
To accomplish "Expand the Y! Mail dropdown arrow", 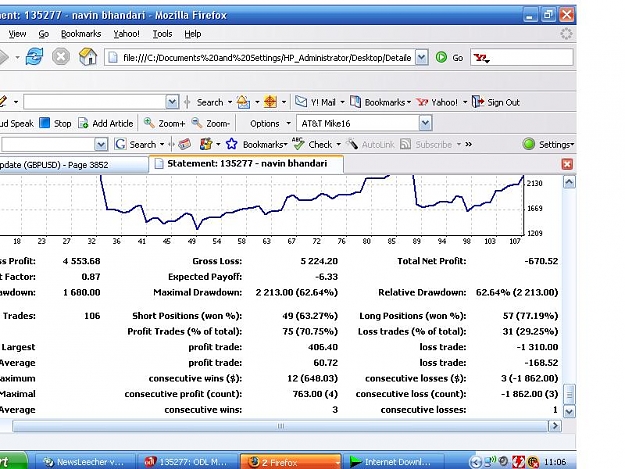I will click(342, 102).
